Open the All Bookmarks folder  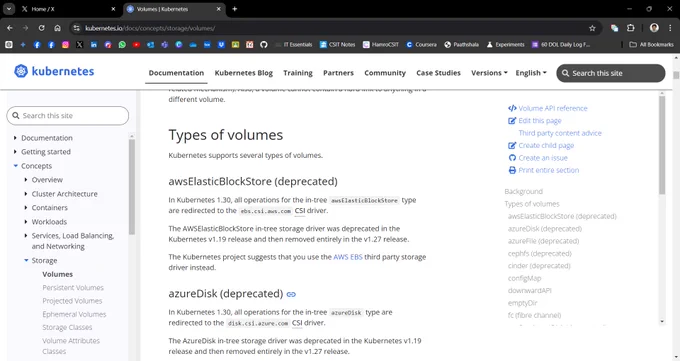tap(652, 45)
